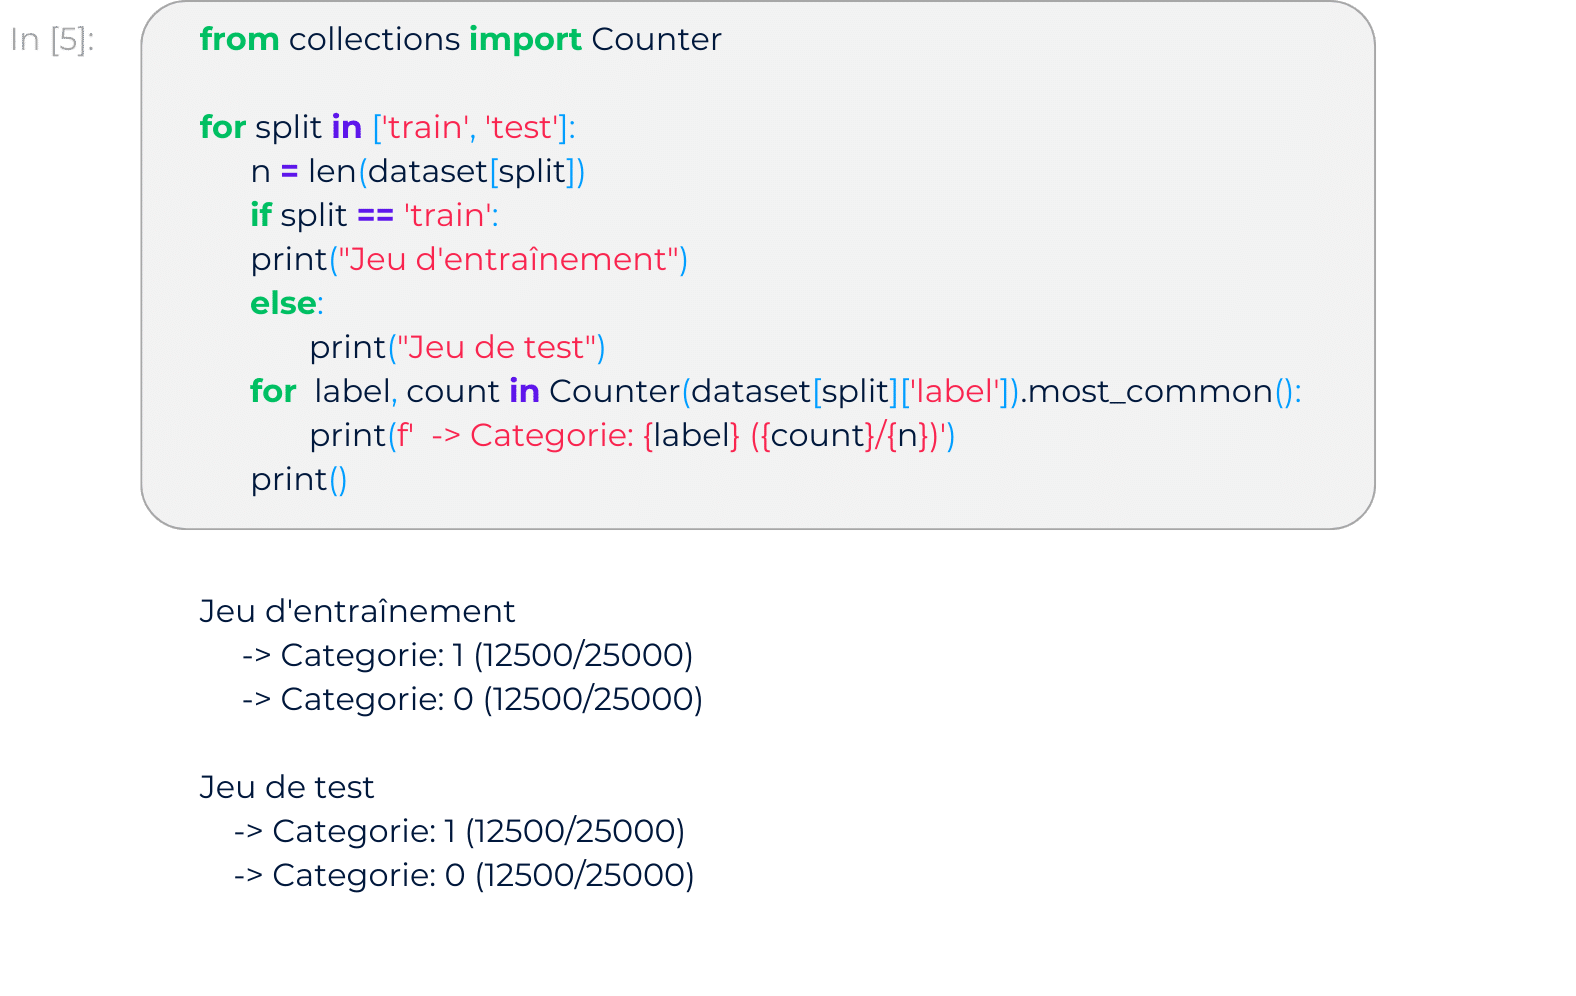The image size is (1576, 996).
Task: Click the empty print() statement
Action: (x=299, y=479)
